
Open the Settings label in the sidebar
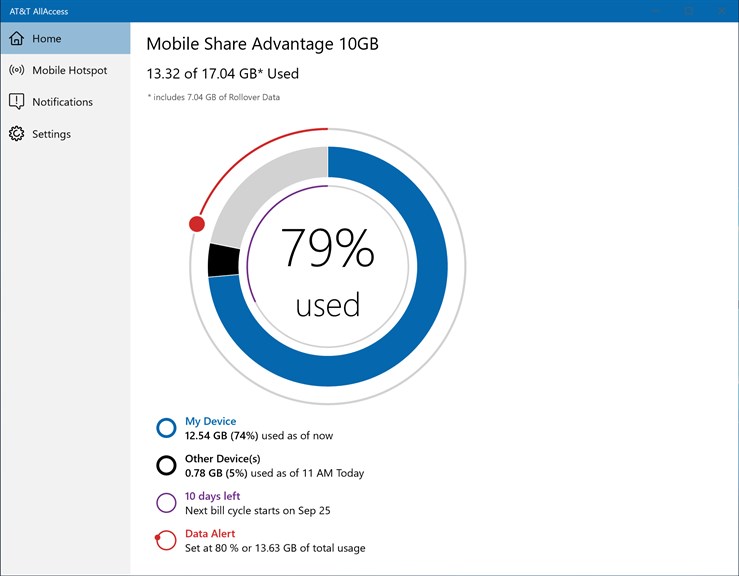[51, 134]
